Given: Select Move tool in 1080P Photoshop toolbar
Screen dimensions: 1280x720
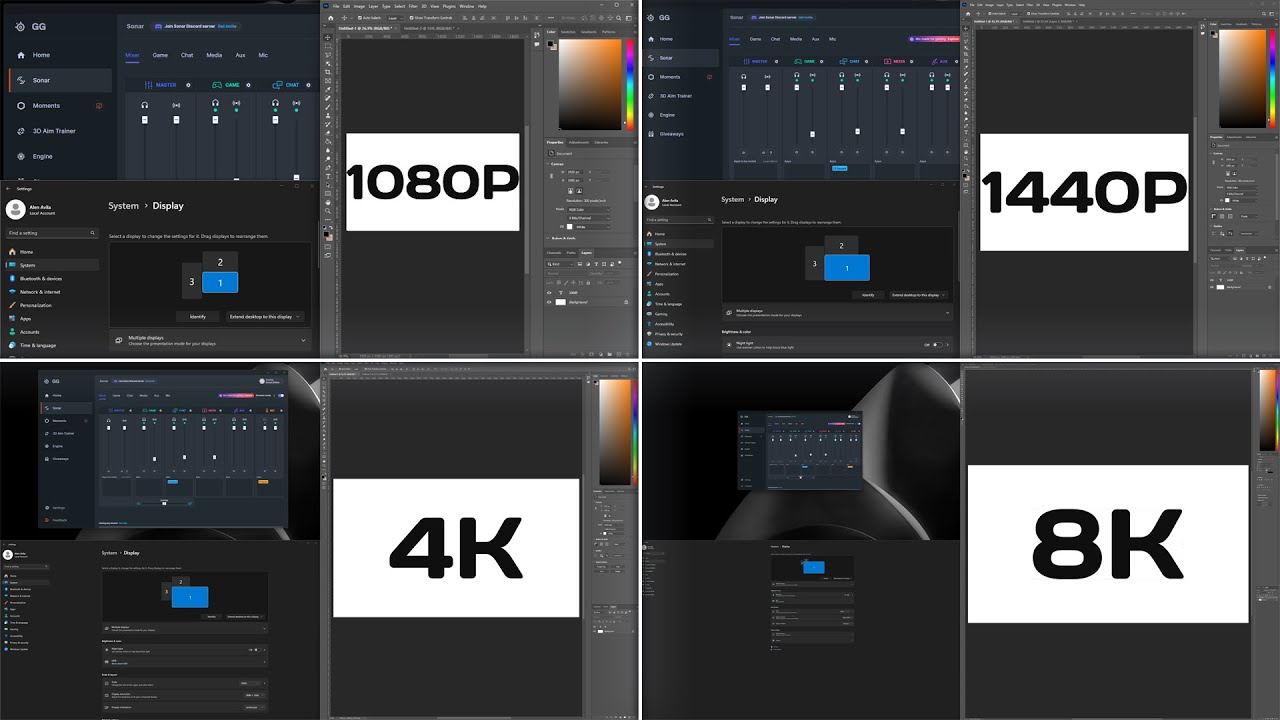Looking at the screenshot, I should [x=328, y=38].
